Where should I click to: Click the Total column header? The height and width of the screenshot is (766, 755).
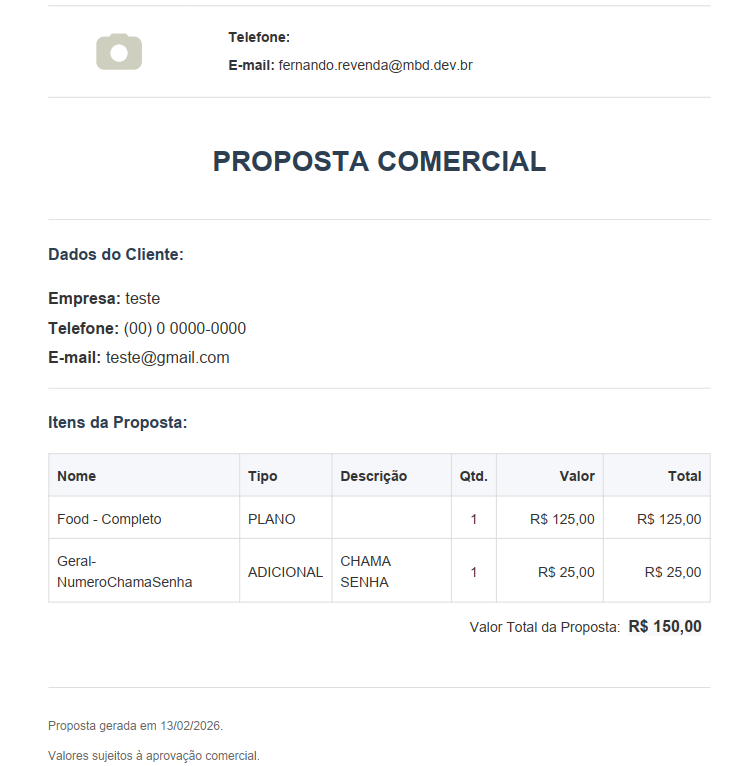point(684,476)
